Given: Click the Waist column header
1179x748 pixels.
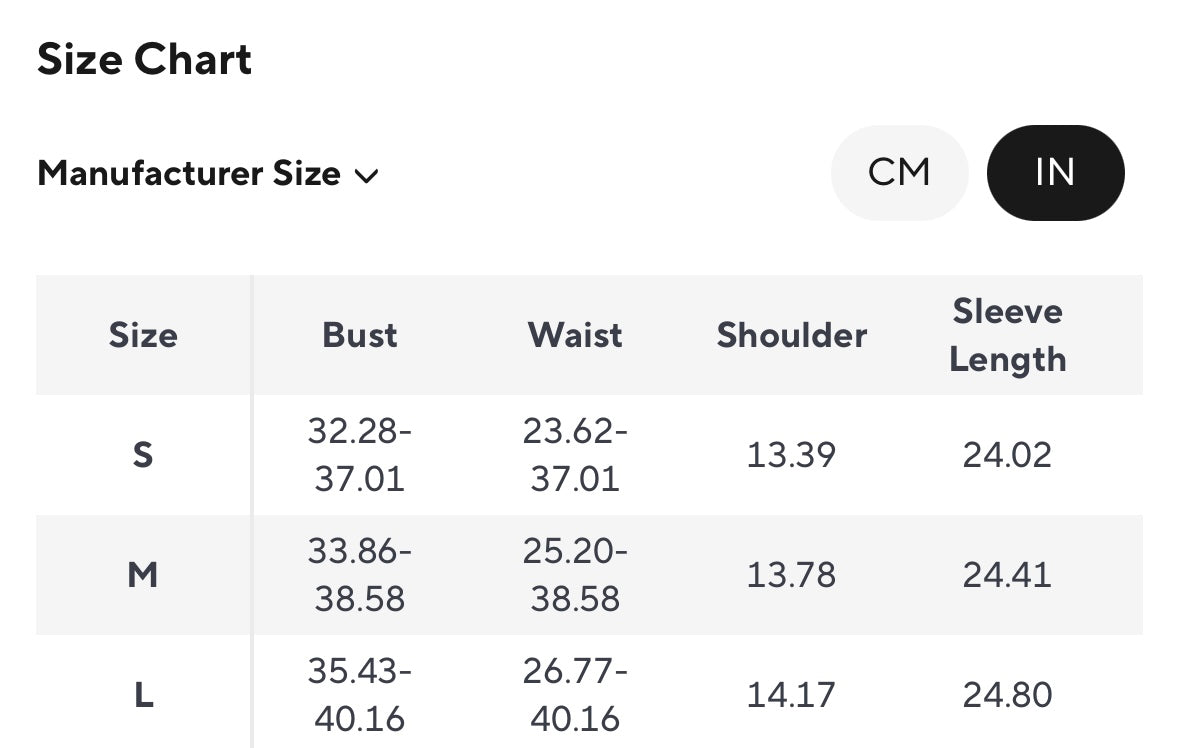Looking at the screenshot, I should (575, 335).
